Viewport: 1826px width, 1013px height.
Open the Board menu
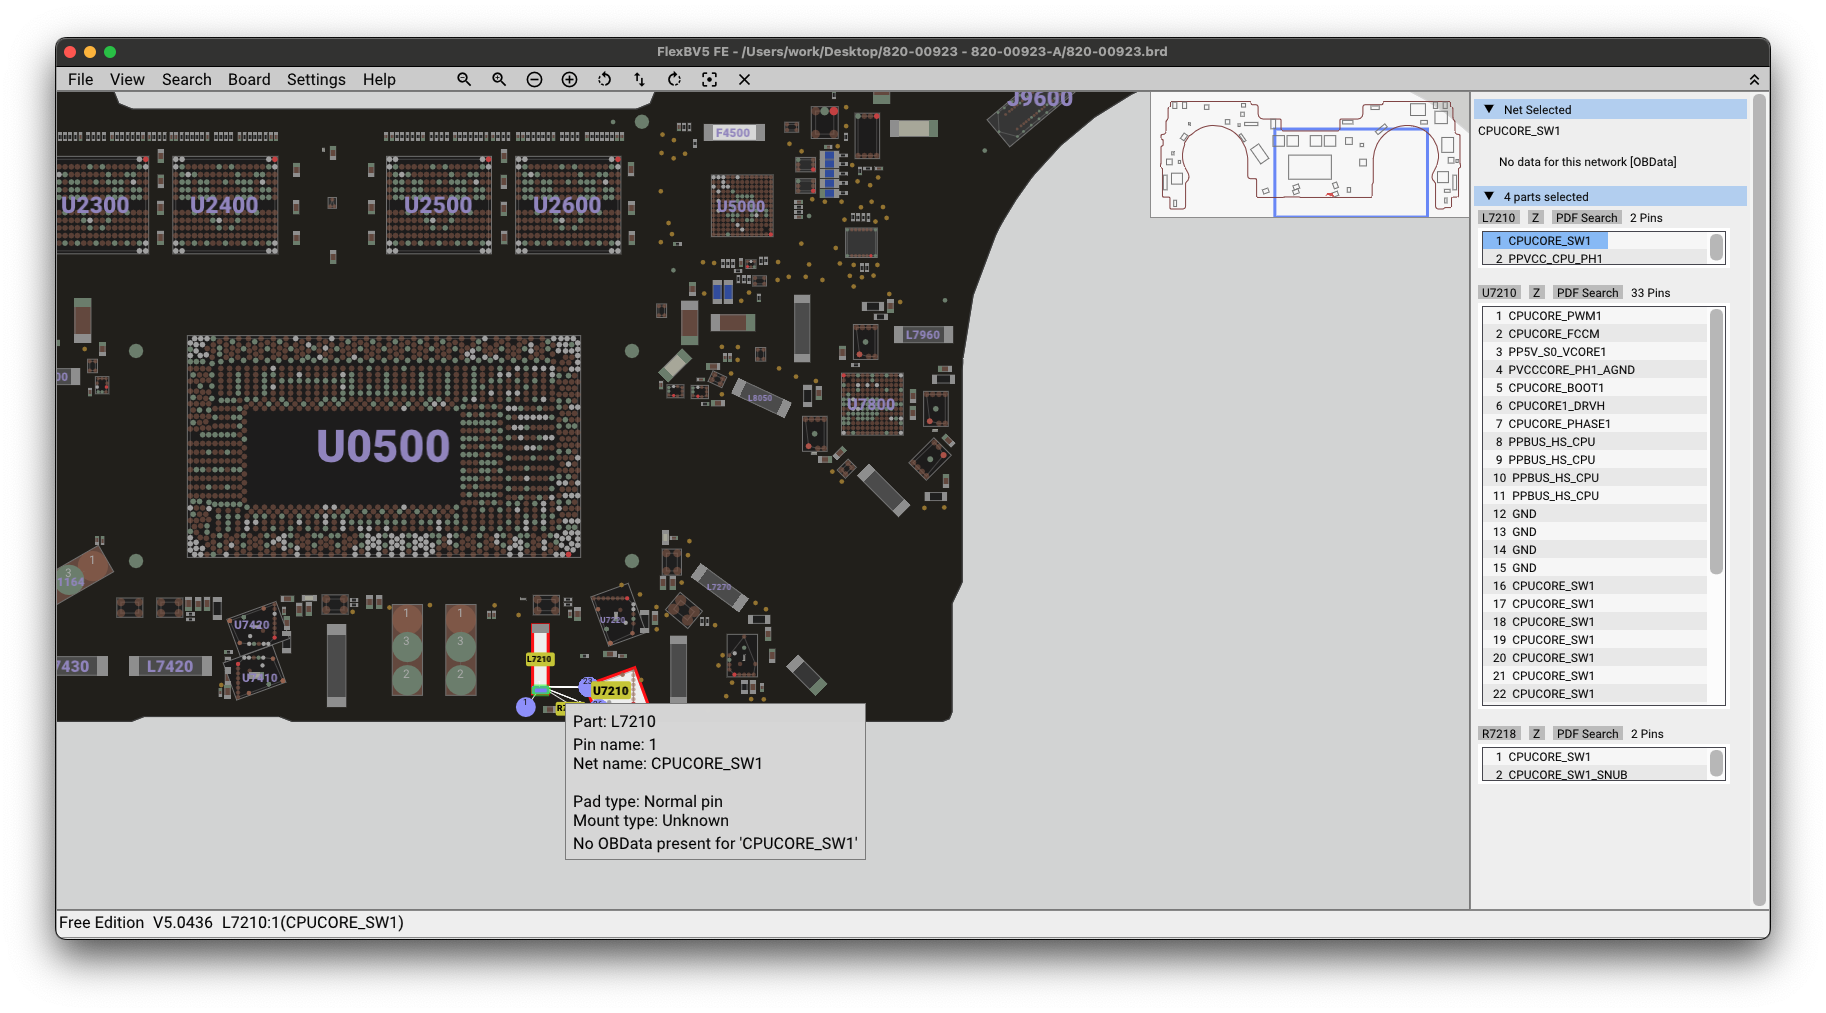pos(249,79)
